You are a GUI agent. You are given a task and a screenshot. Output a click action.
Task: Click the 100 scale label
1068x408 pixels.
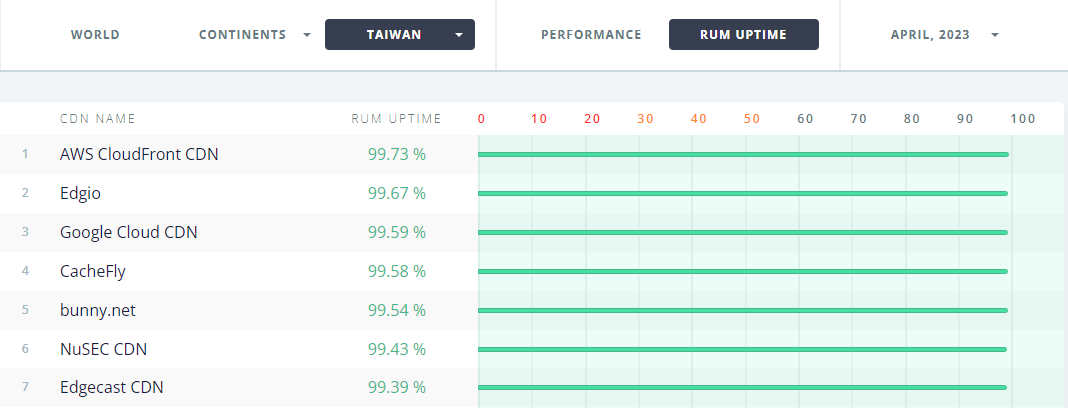[1023, 119]
